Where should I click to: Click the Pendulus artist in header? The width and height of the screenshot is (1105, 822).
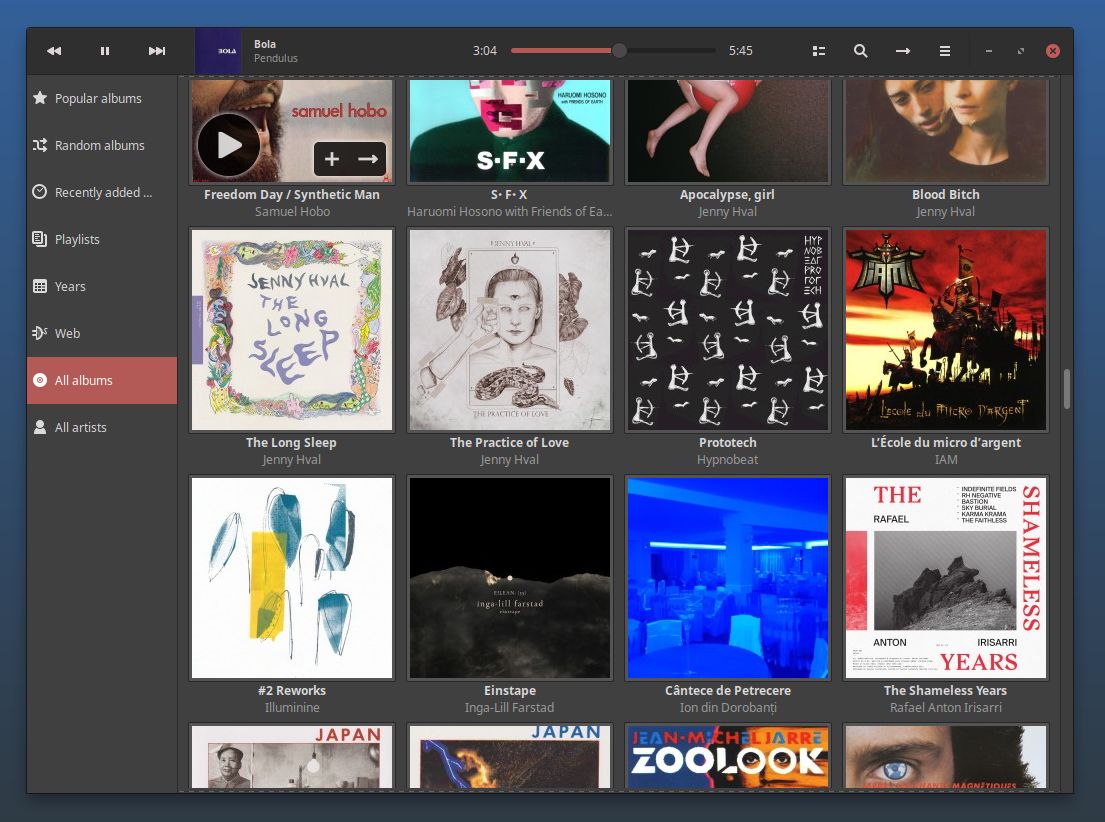[x=276, y=59]
